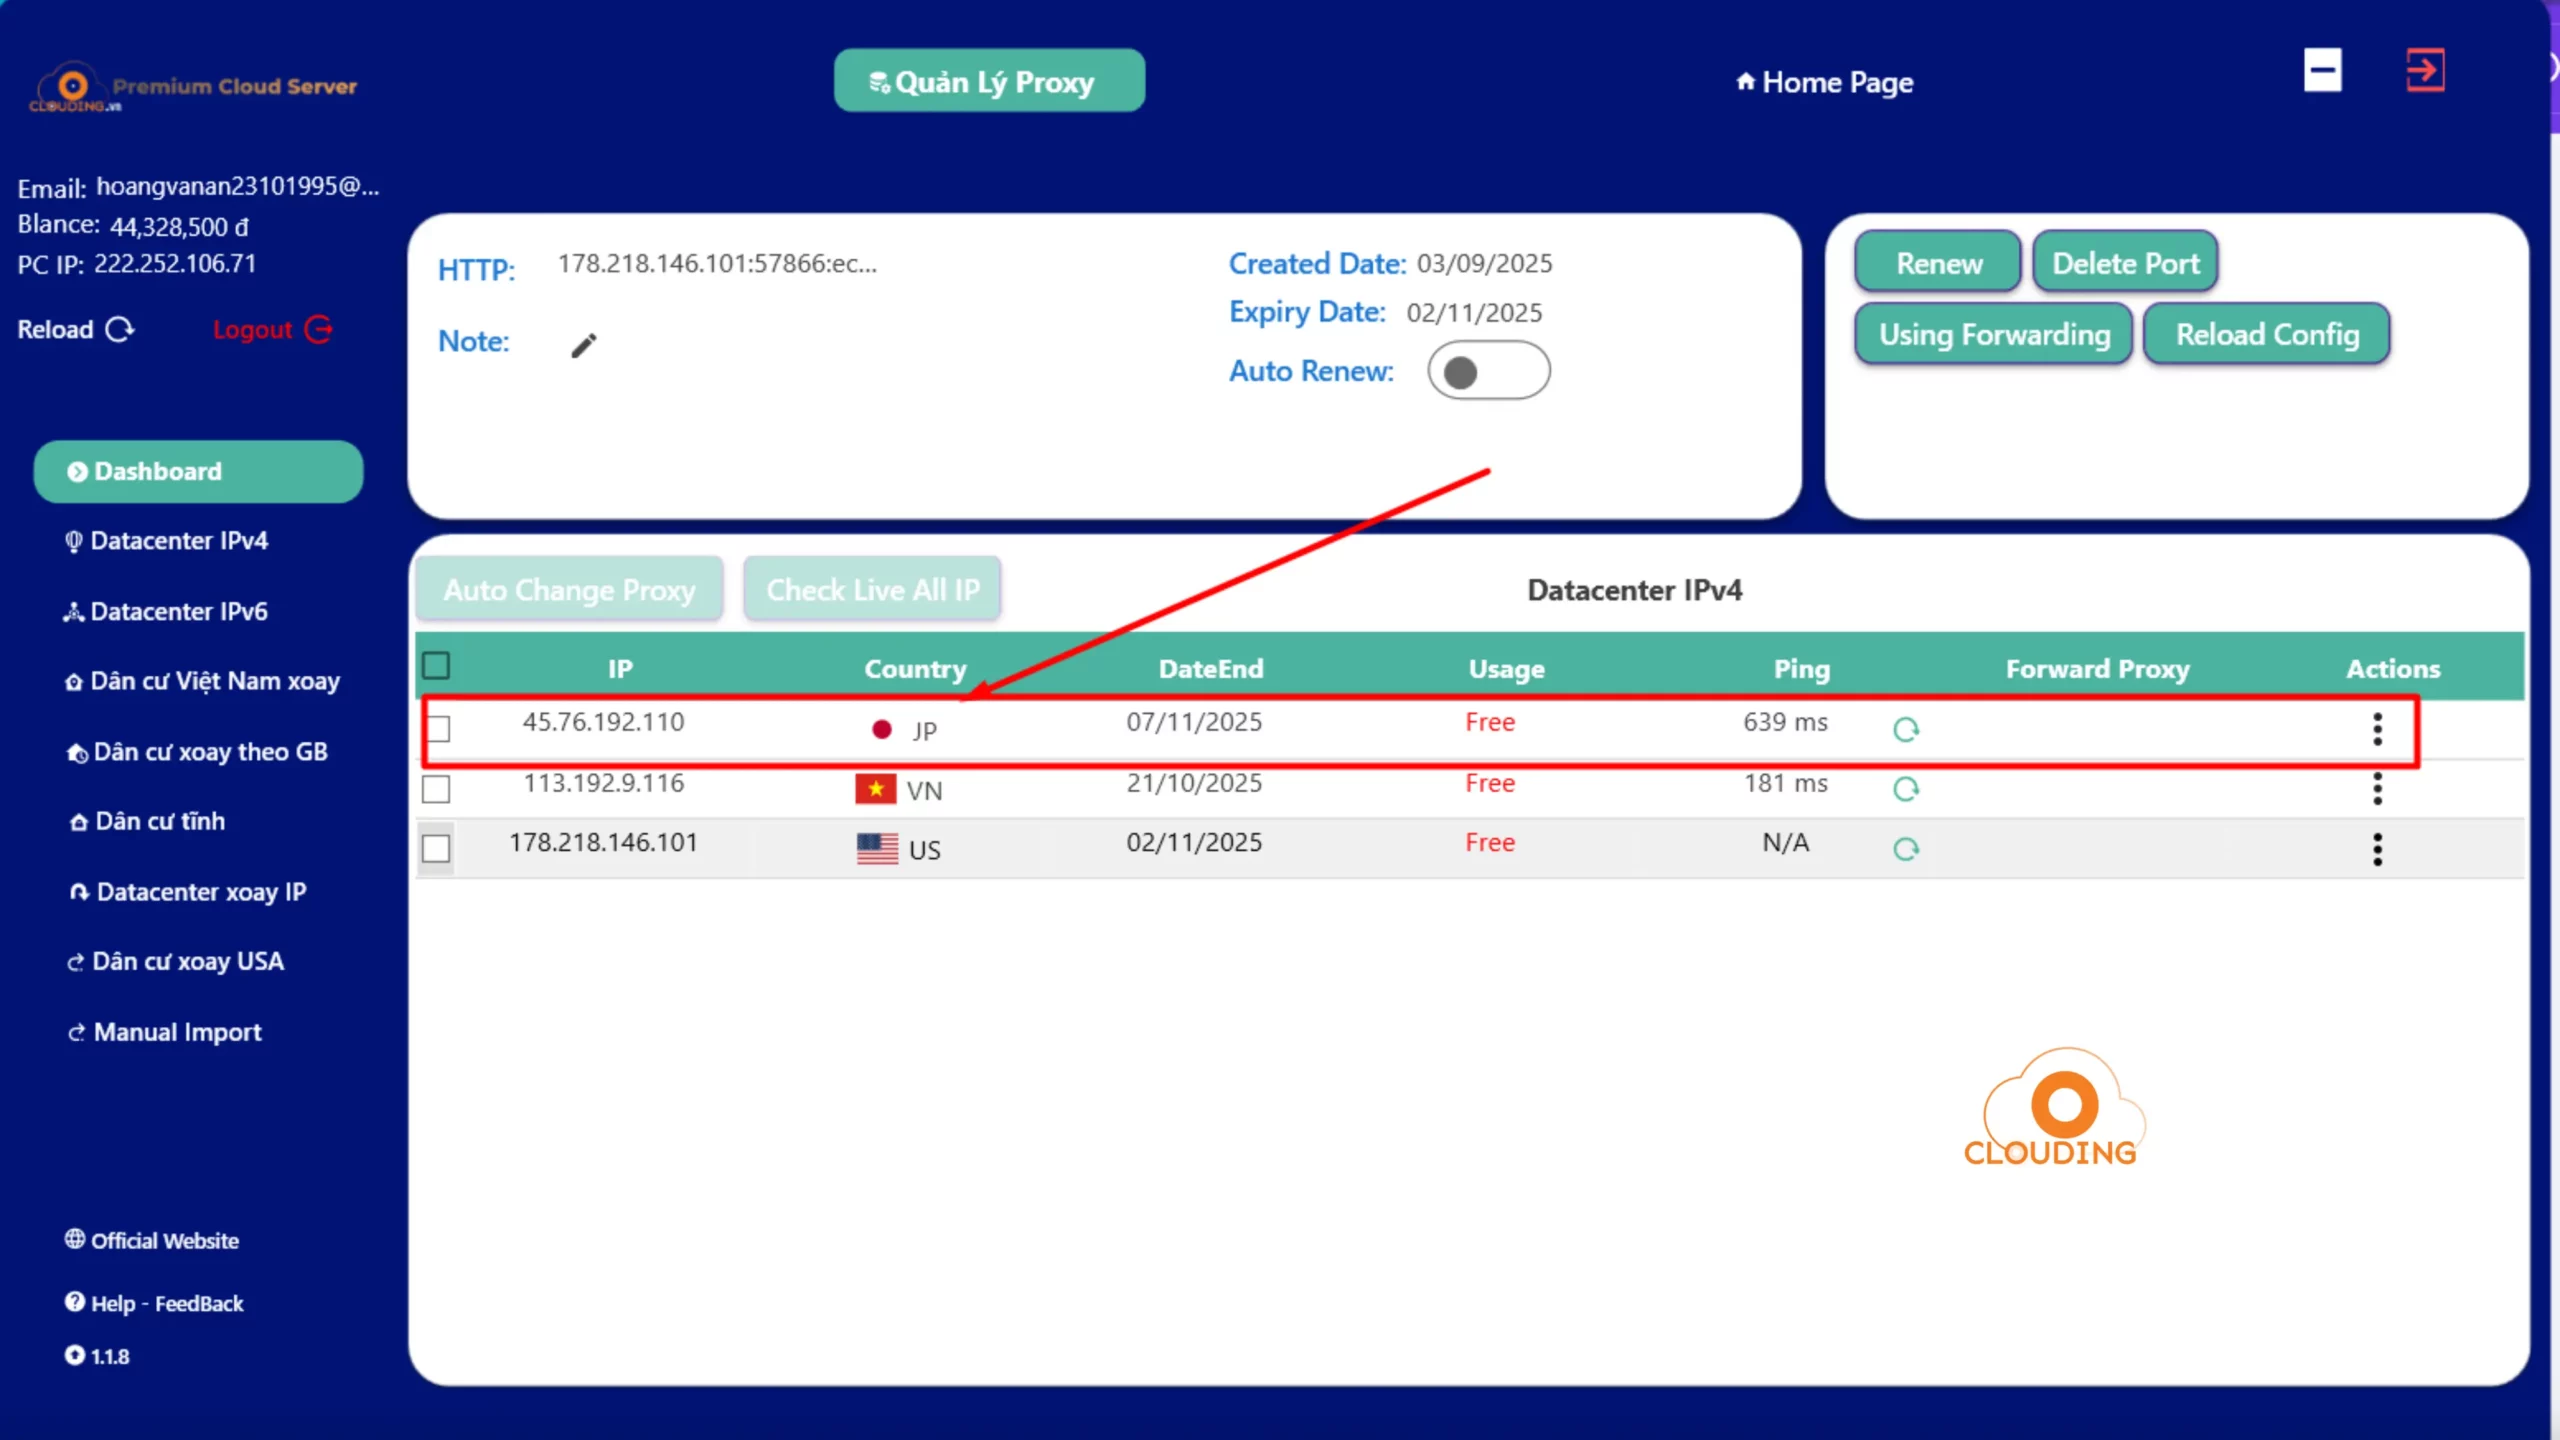Screen dimensions: 2560x1440
Task: Click the red Logout icon in sidebar
Action: (318, 329)
